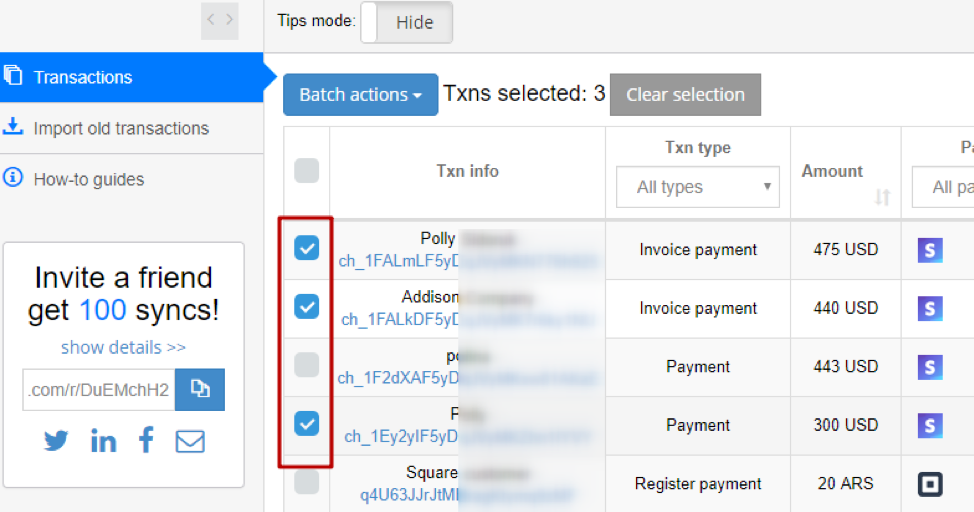This screenshot has height=512, width=974.
Task: Check the 443 USD payment checkbox
Action: click(306, 365)
